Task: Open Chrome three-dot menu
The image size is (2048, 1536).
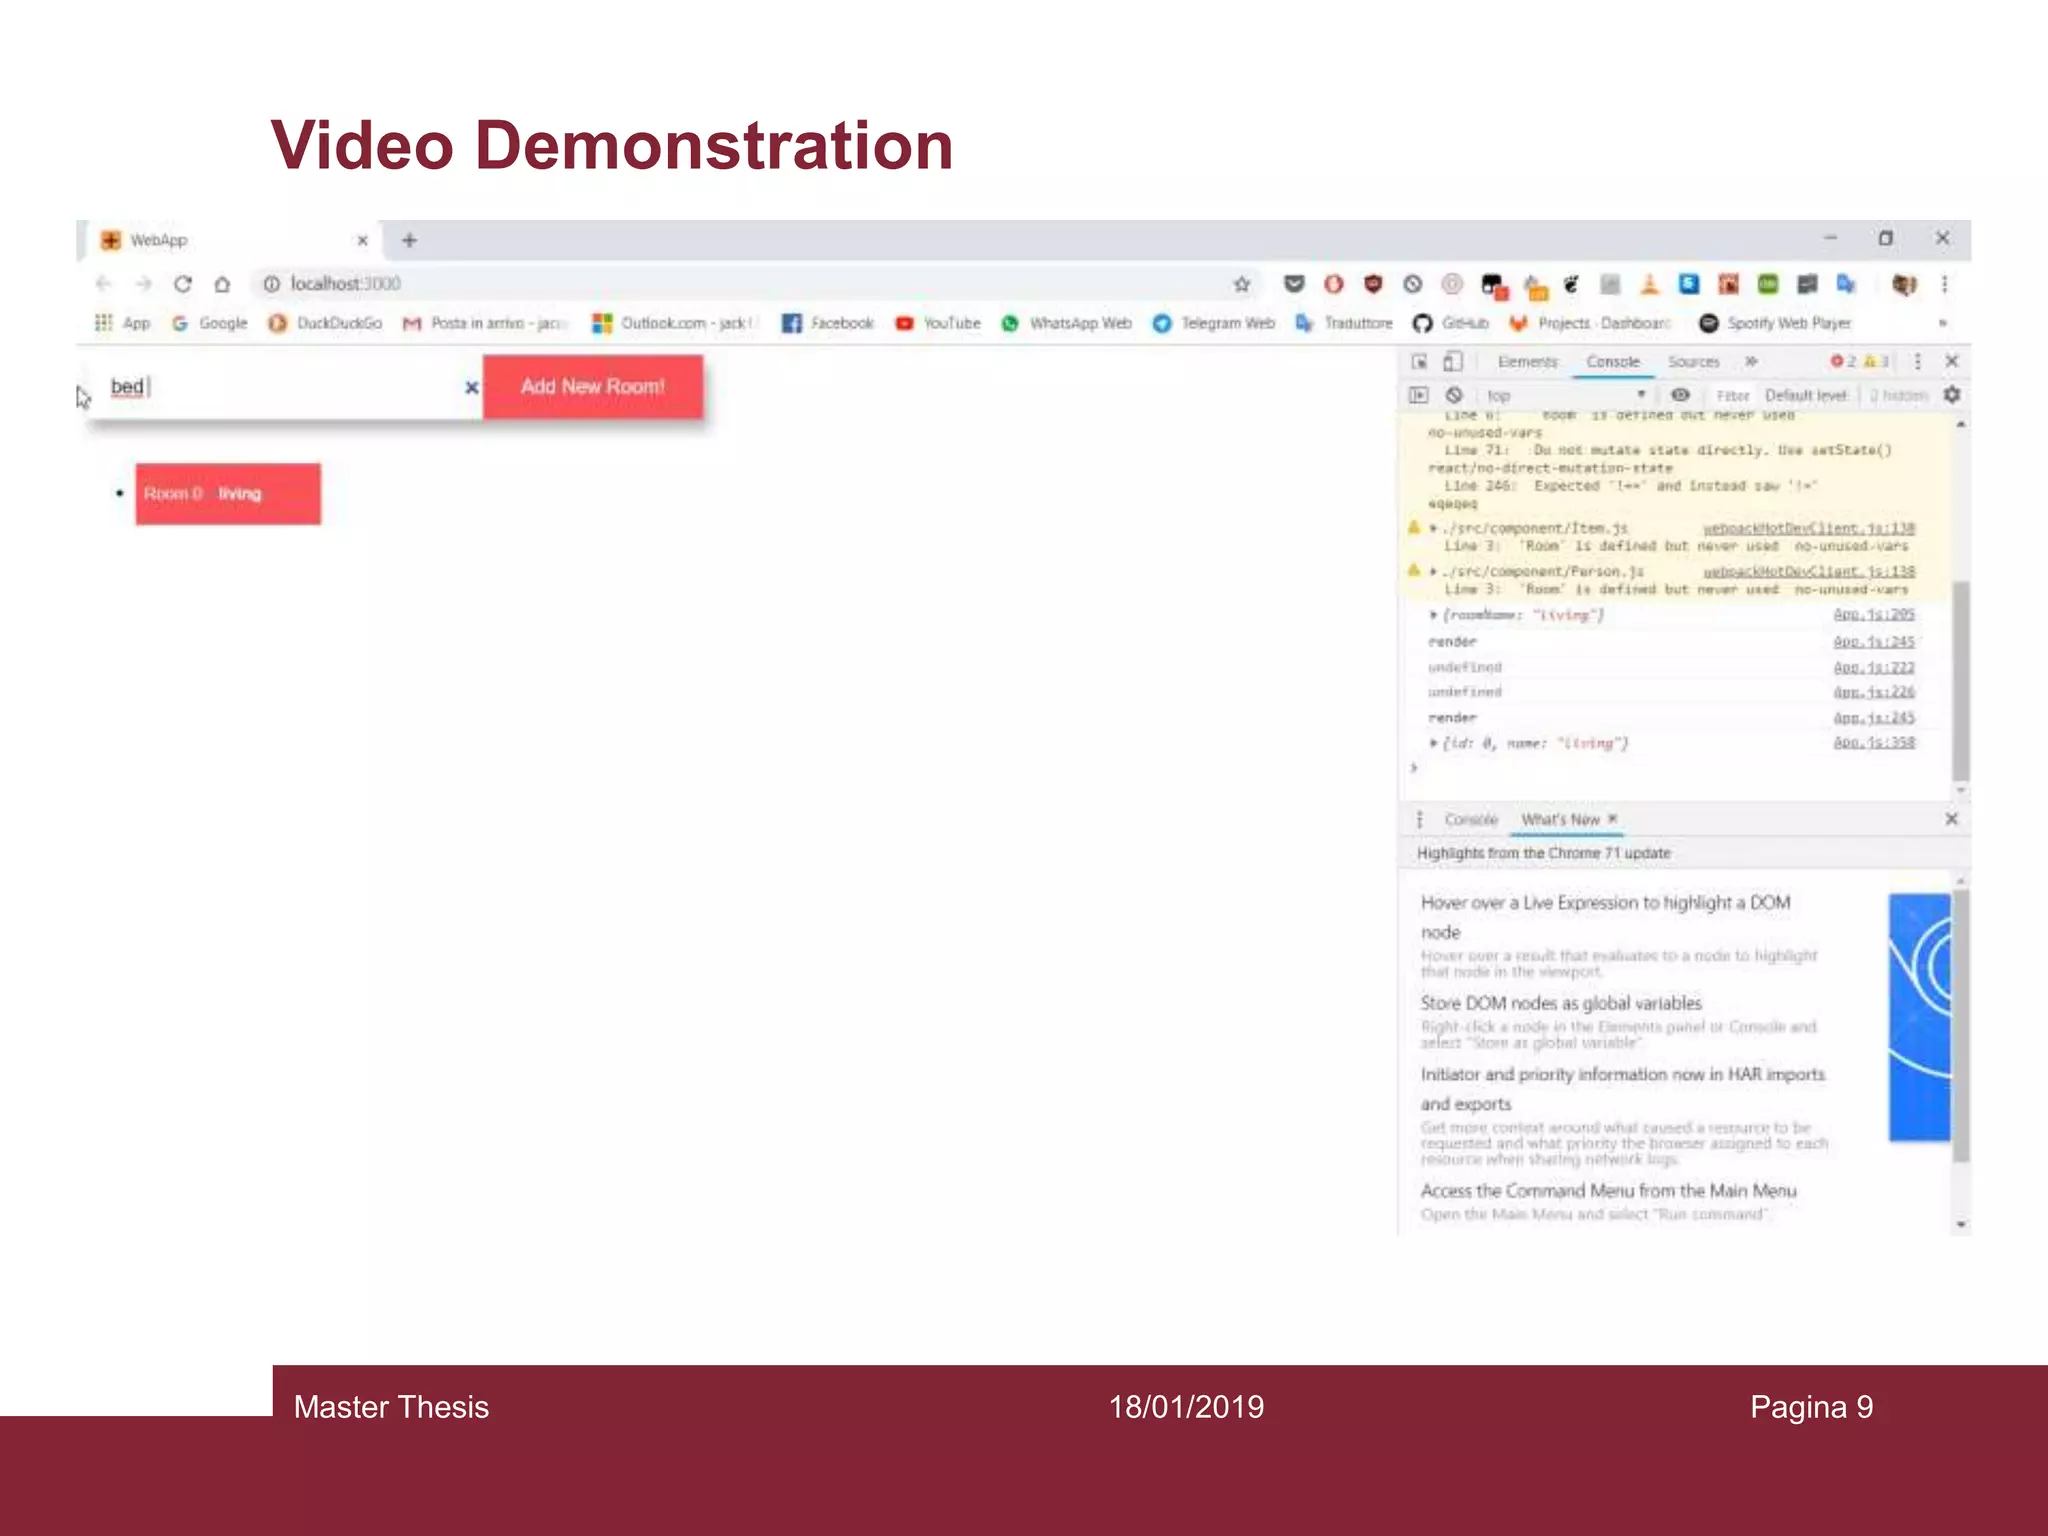Action: [x=1945, y=284]
